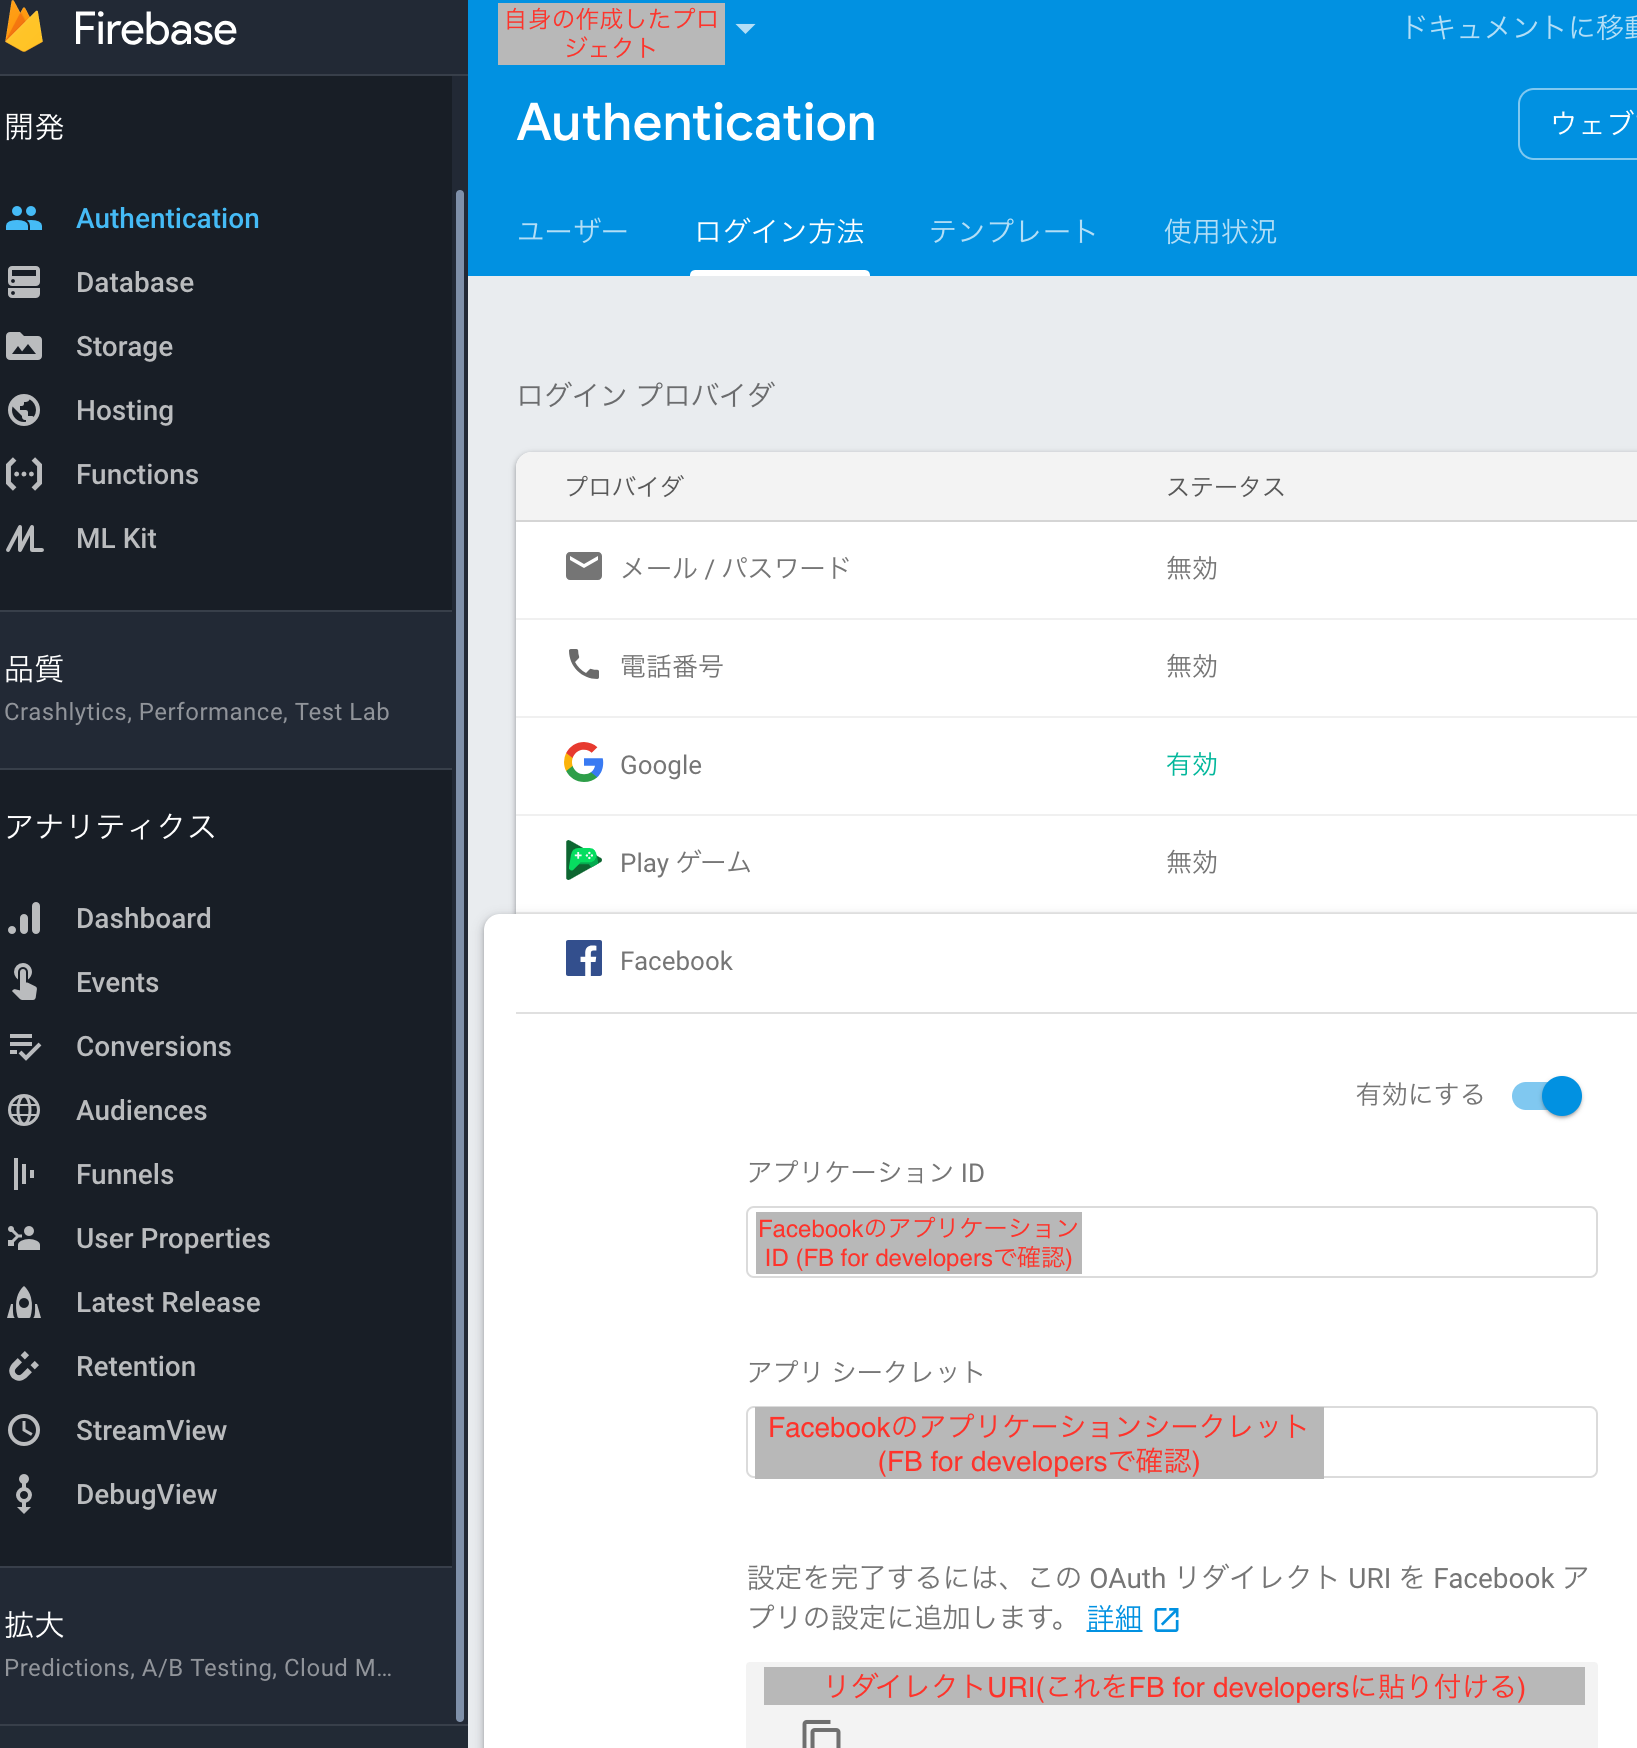Click the Google logo icon

[584, 762]
